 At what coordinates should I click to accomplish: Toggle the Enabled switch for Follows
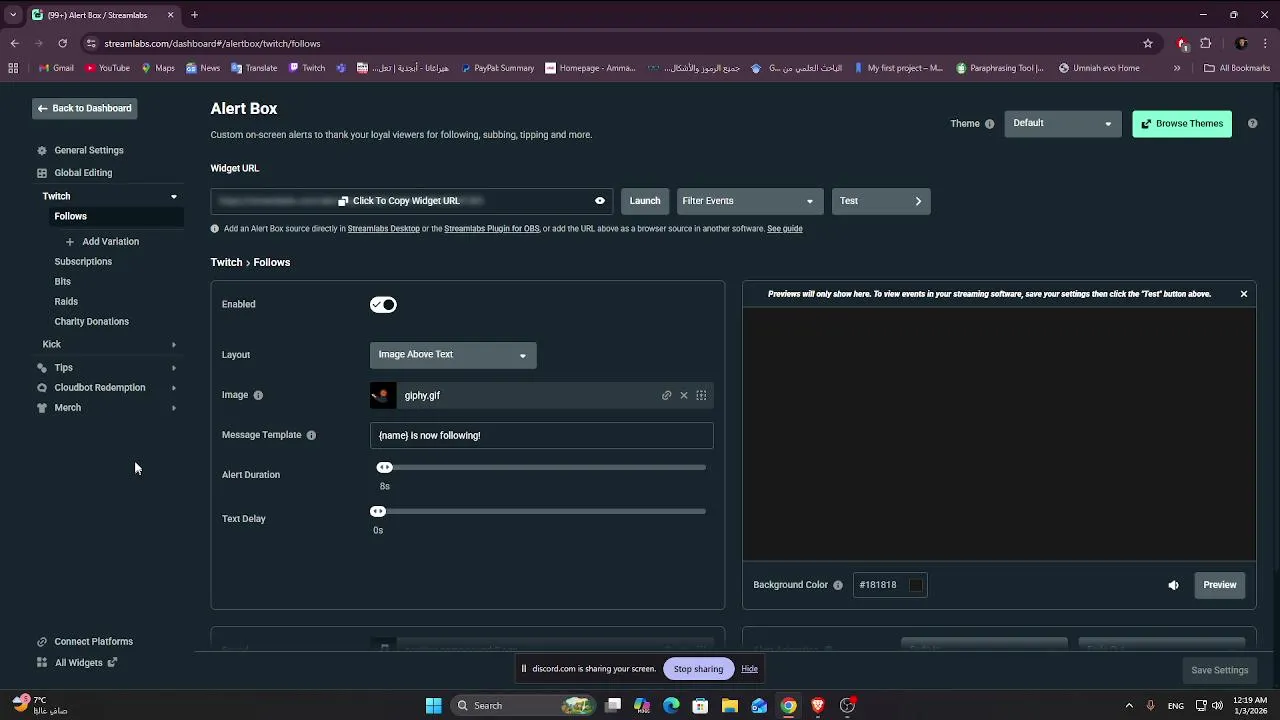pyautogui.click(x=383, y=305)
